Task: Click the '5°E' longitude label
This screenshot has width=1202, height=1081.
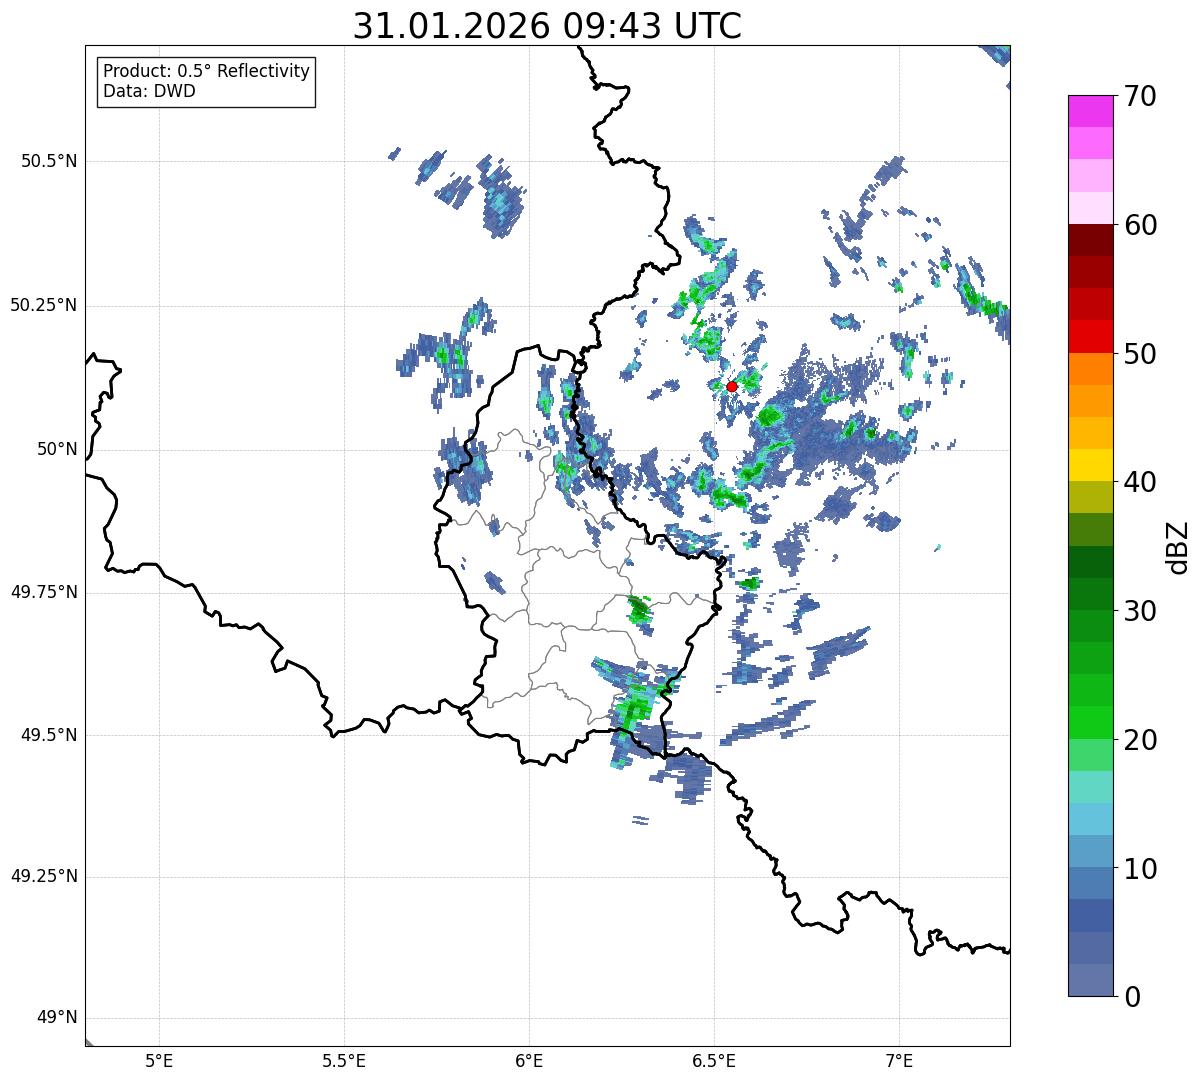Action: click(x=159, y=1061)
